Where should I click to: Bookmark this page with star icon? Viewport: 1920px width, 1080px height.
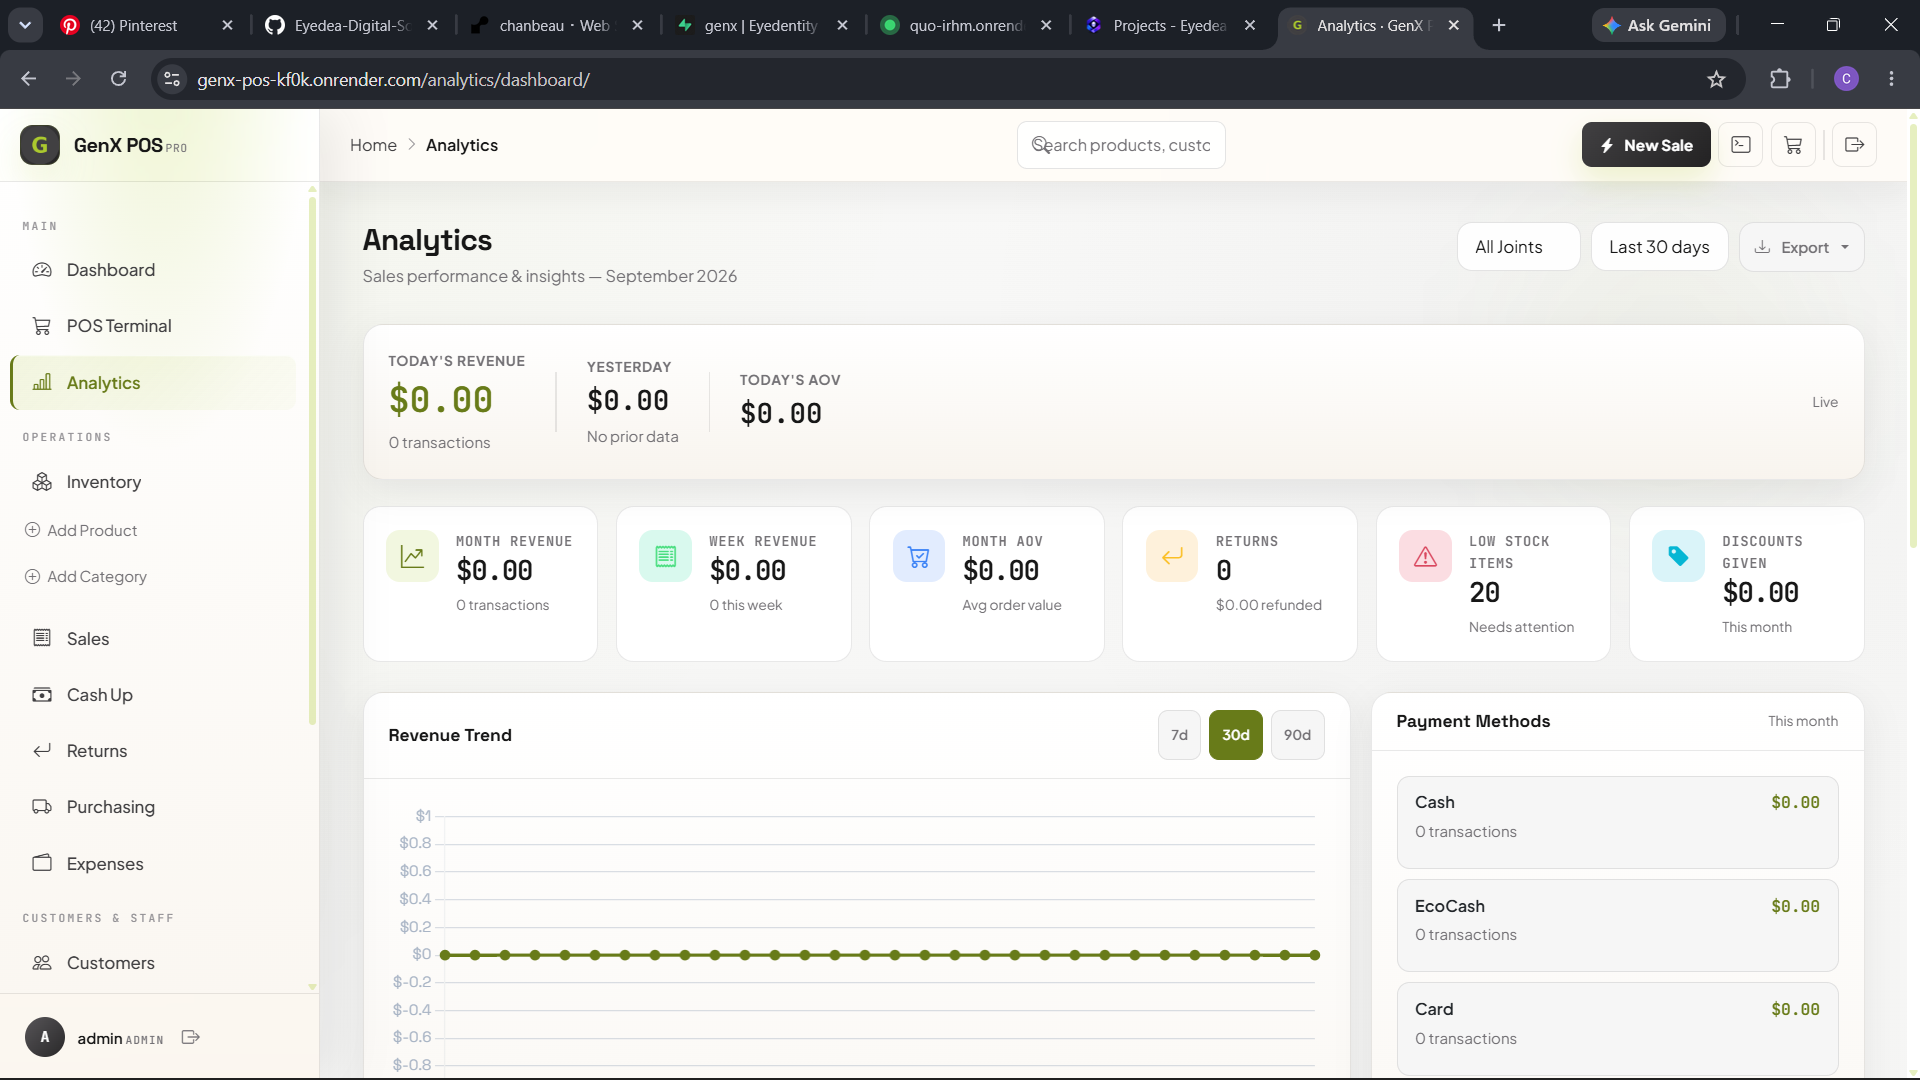pyautogui.click(x=1716, y=79)
